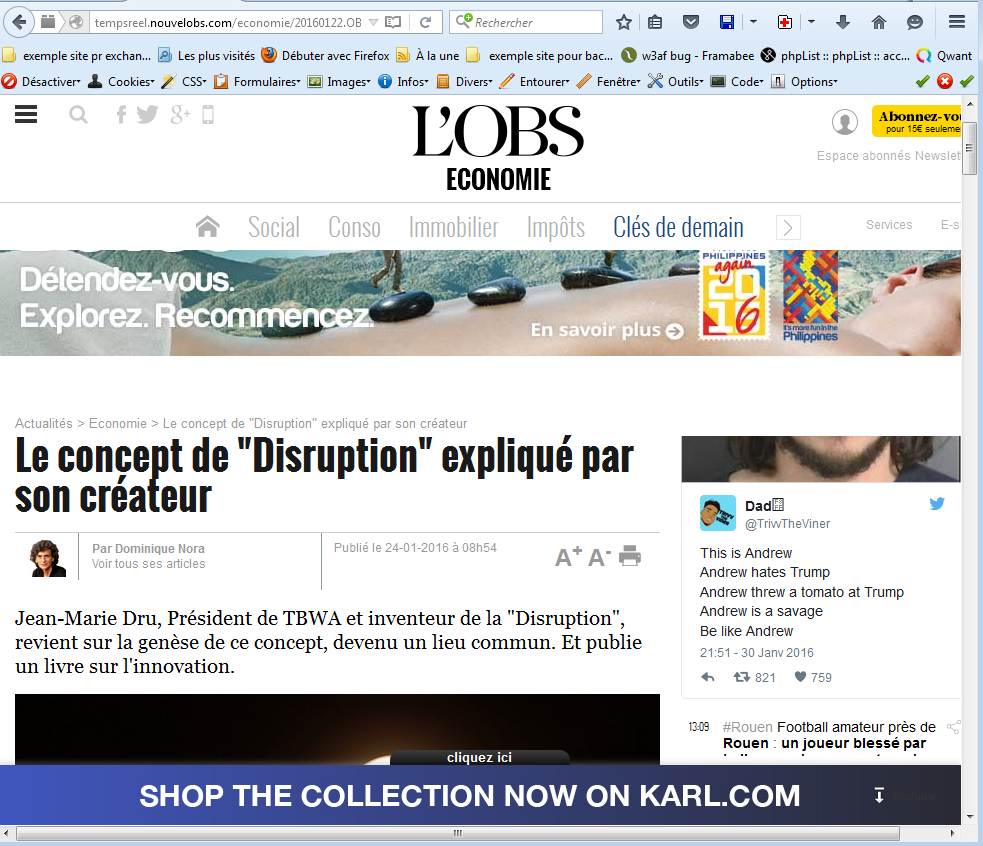Viewport: 983px width, 846px height.
Task: Open the Les plus visités bookmark
Action: pos(206,56)
